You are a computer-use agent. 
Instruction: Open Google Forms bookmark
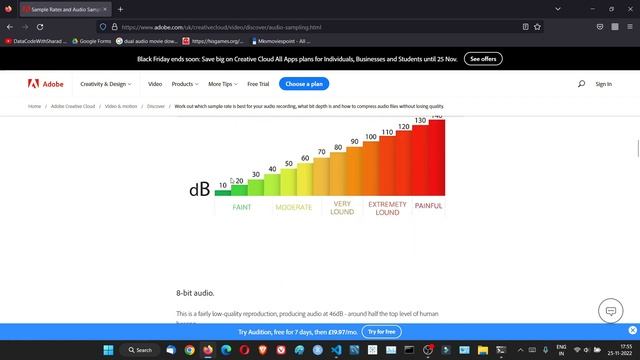point(91,41)
